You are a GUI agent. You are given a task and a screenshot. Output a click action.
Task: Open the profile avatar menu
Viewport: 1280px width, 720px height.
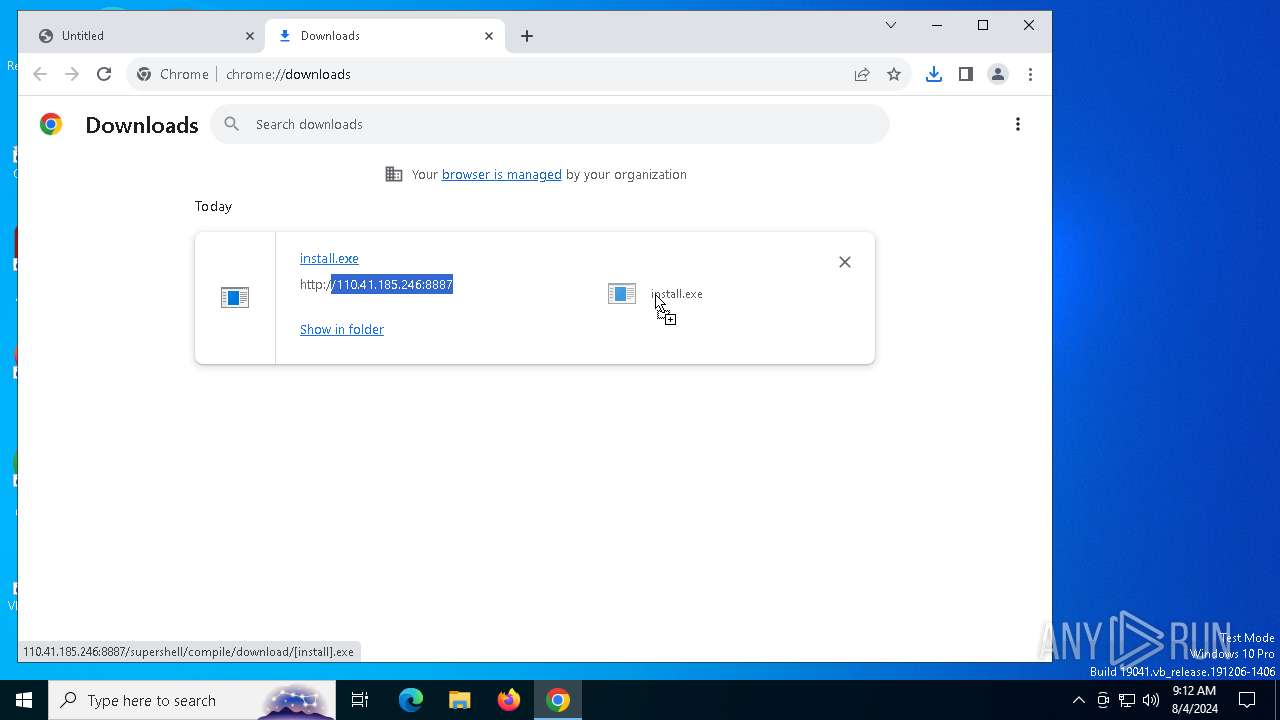click(x=998, y=74)
